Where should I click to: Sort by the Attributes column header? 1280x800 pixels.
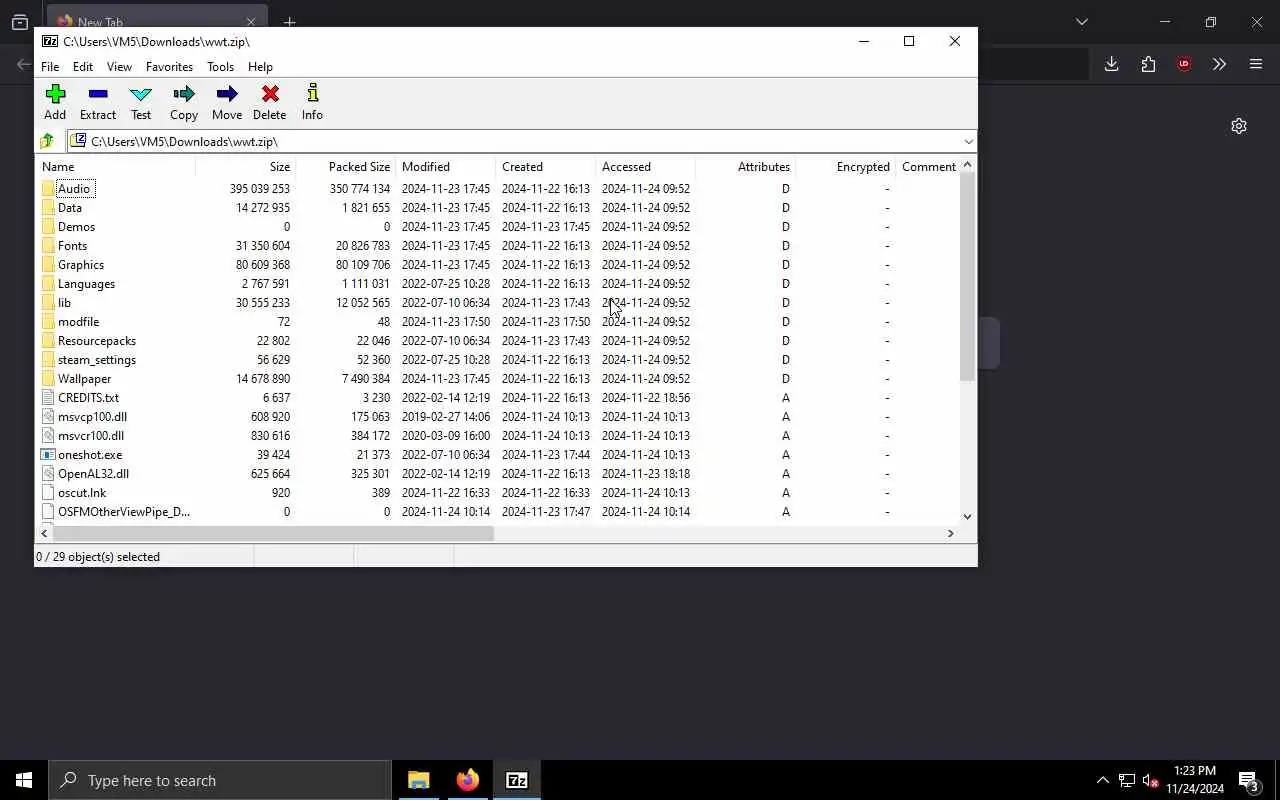[x=745, y=167]
